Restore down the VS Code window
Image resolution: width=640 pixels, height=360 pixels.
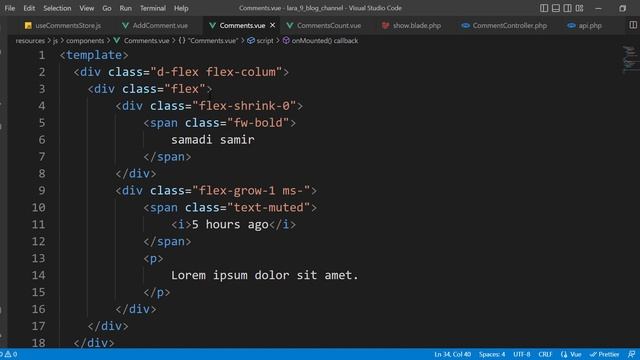pyautogui.click(x=622, y=8)
